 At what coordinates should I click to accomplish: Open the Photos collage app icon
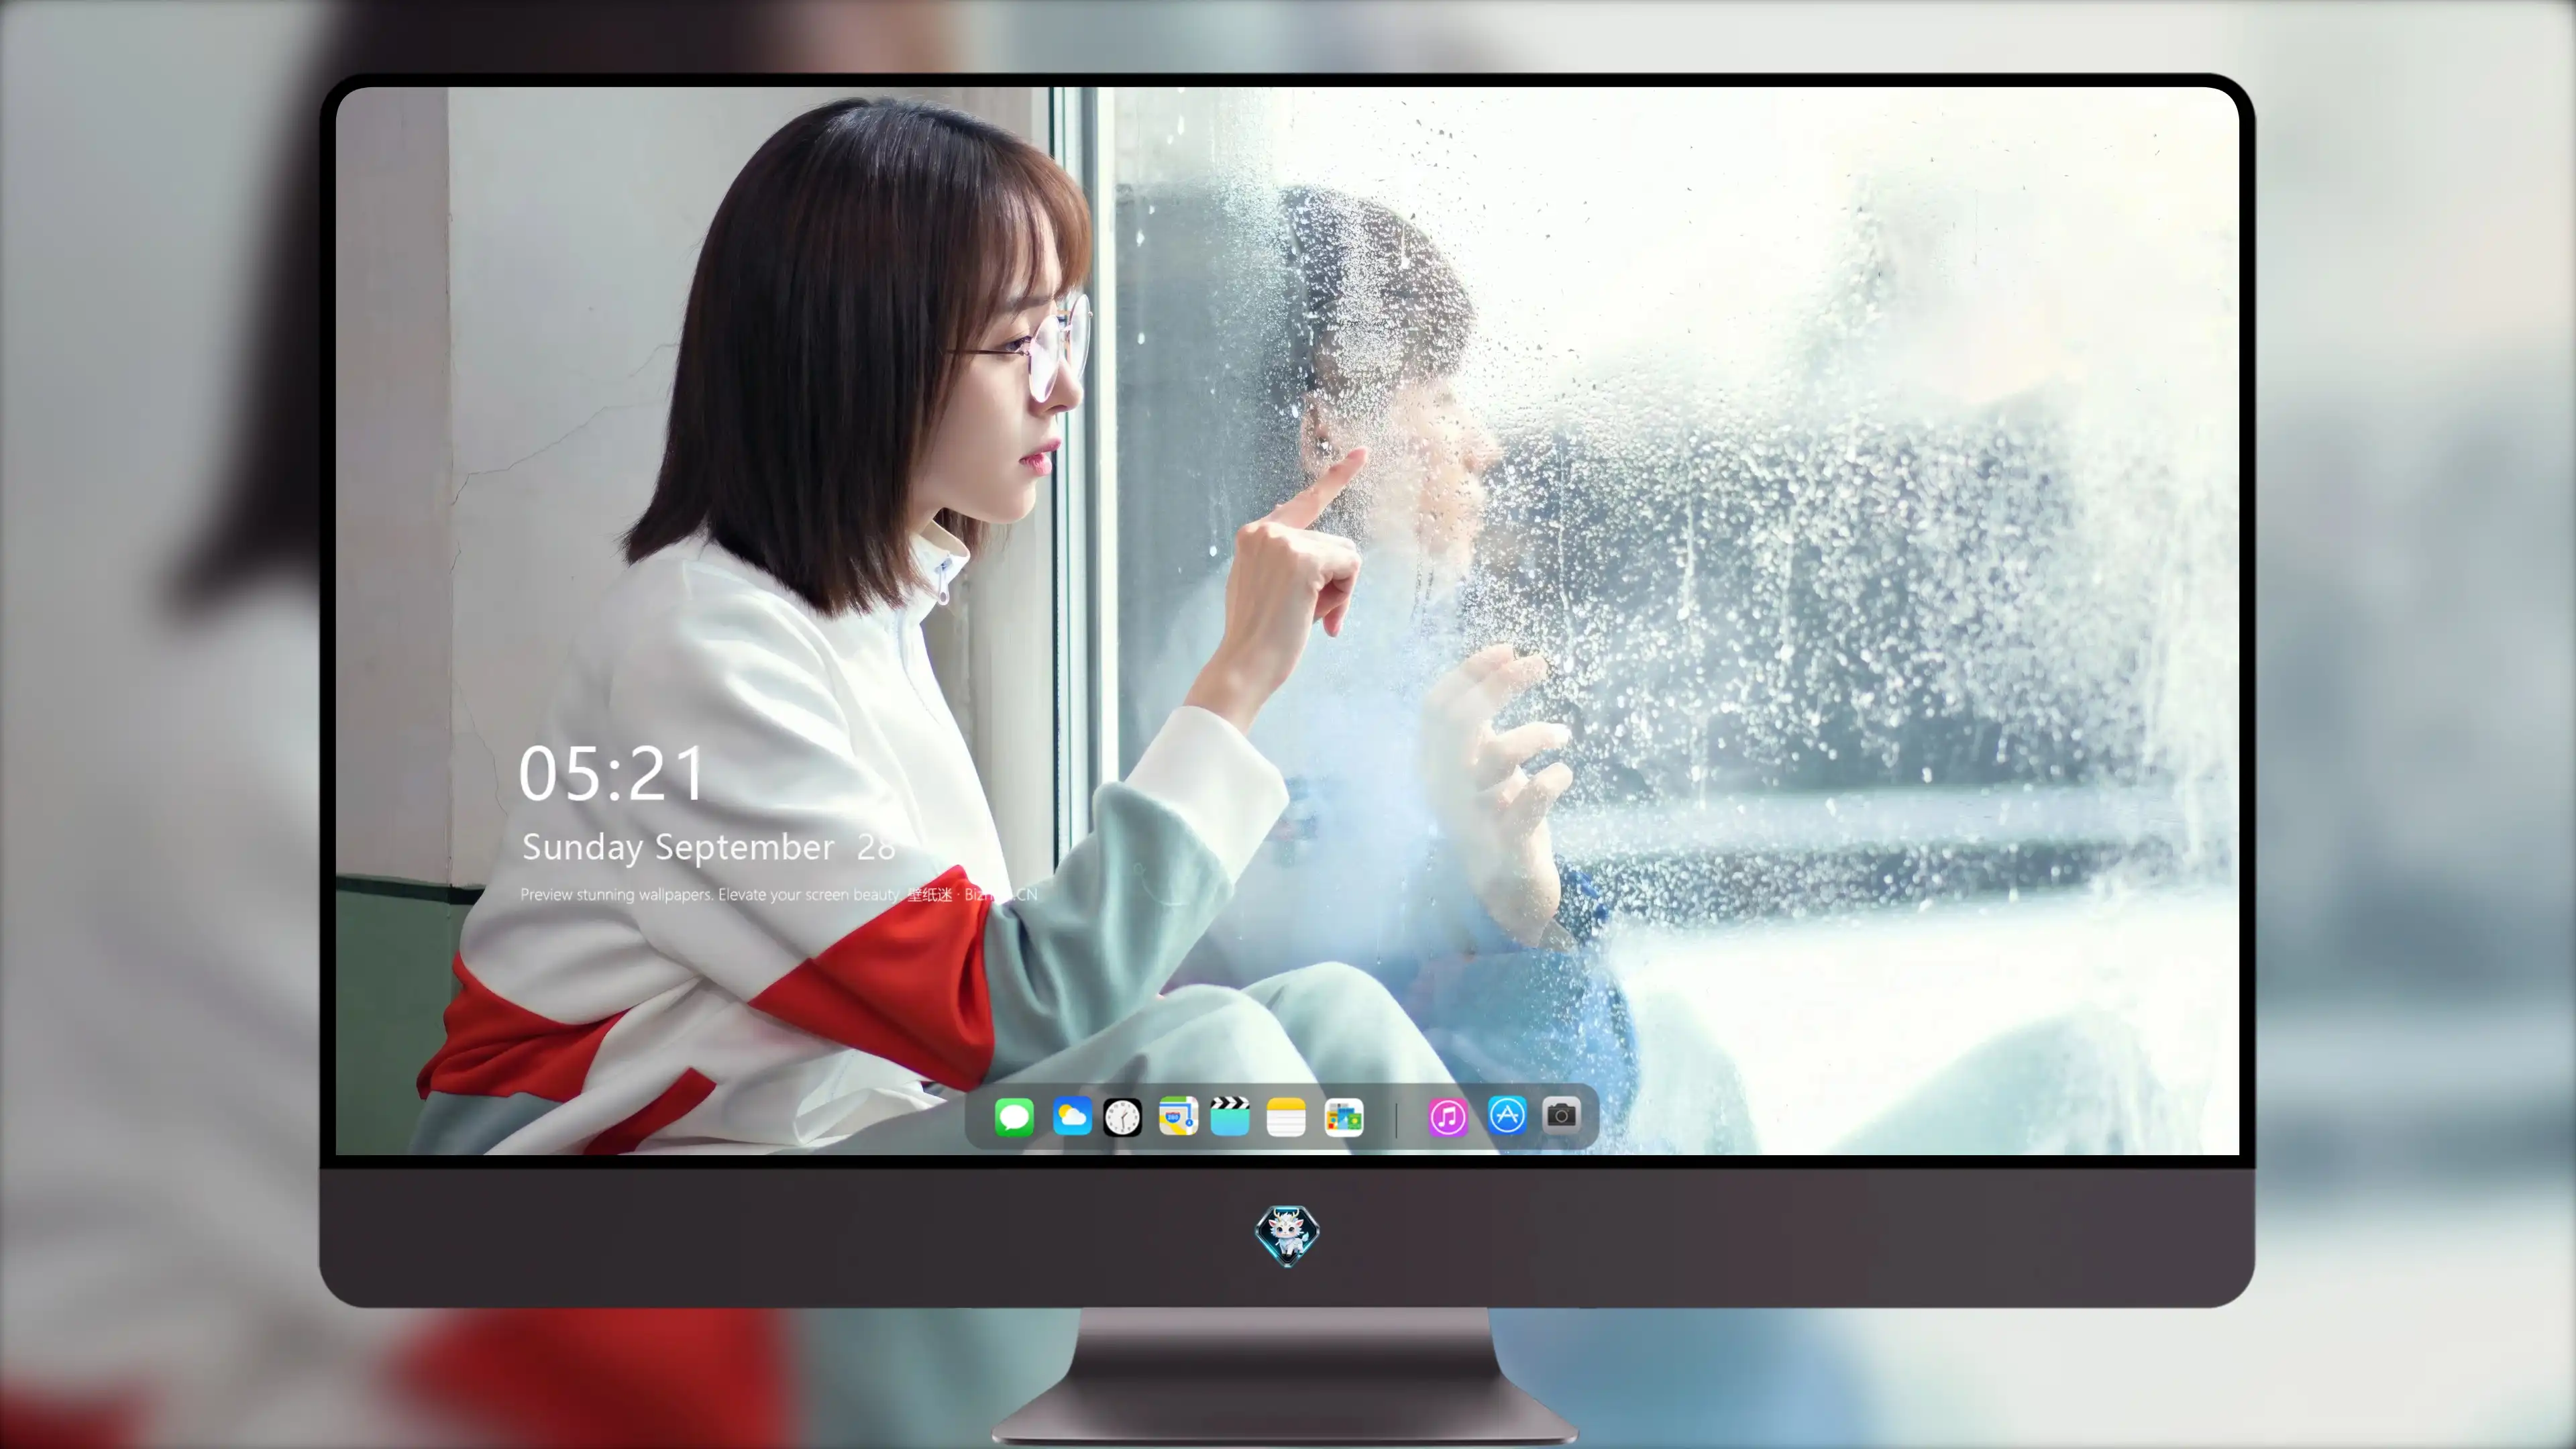click(1344, 1117)
